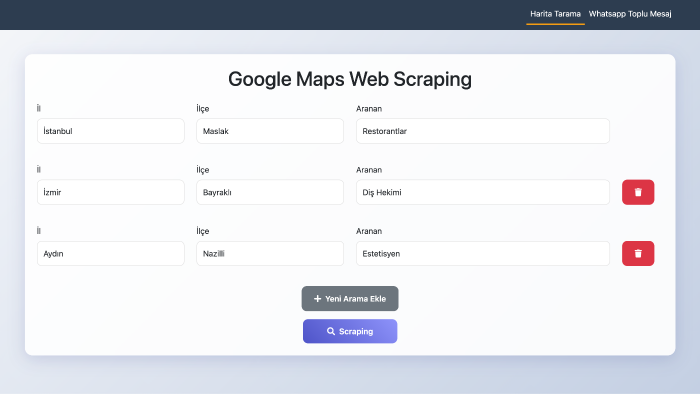The width and height of the screenshot is (700, 394).
Task: Edit the Aranan field with Restorantlar
Action: pyautogui.click(x=483, y=131)
